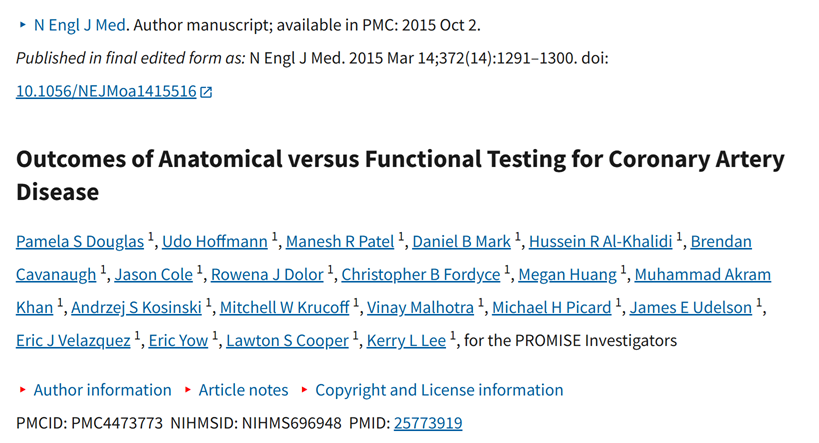Open the 10.1056/NEJMoa1415516 DOI link
This screenshot has height=443, width=819.
tap(107, 91)
